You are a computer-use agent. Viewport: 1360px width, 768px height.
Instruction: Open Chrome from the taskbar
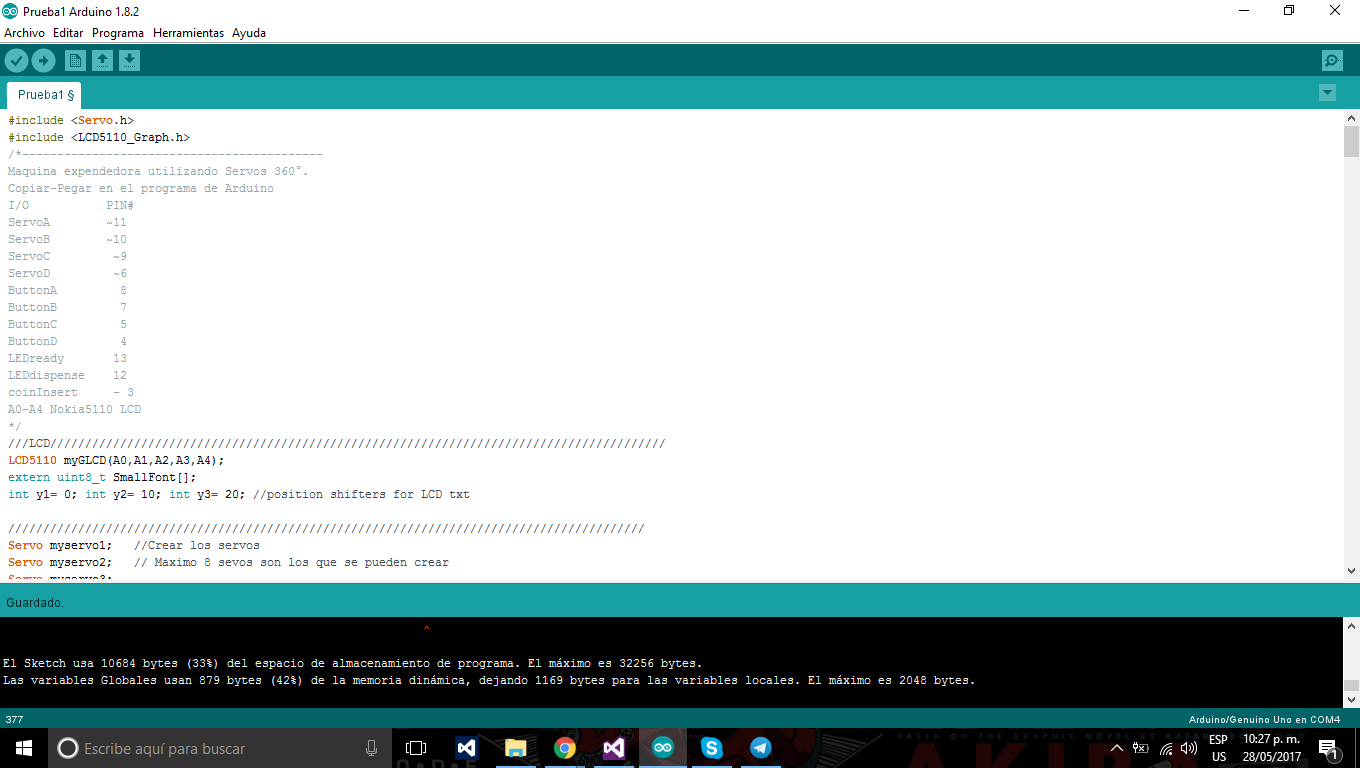click(x=565, y=748)
